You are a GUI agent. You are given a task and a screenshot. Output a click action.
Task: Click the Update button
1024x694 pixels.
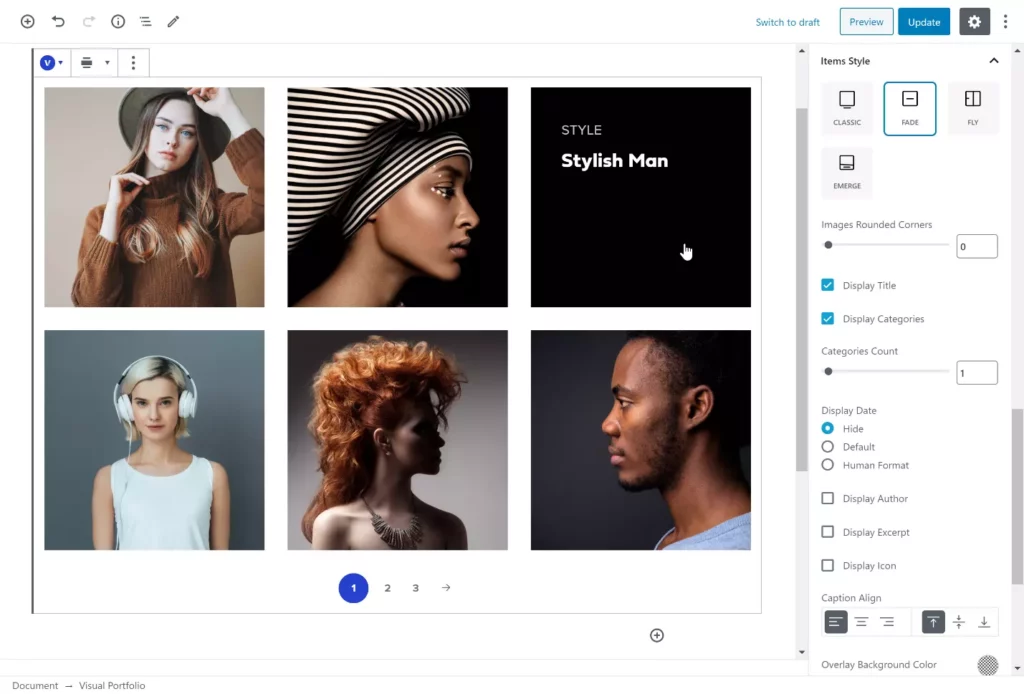click(x=923, y=22)
